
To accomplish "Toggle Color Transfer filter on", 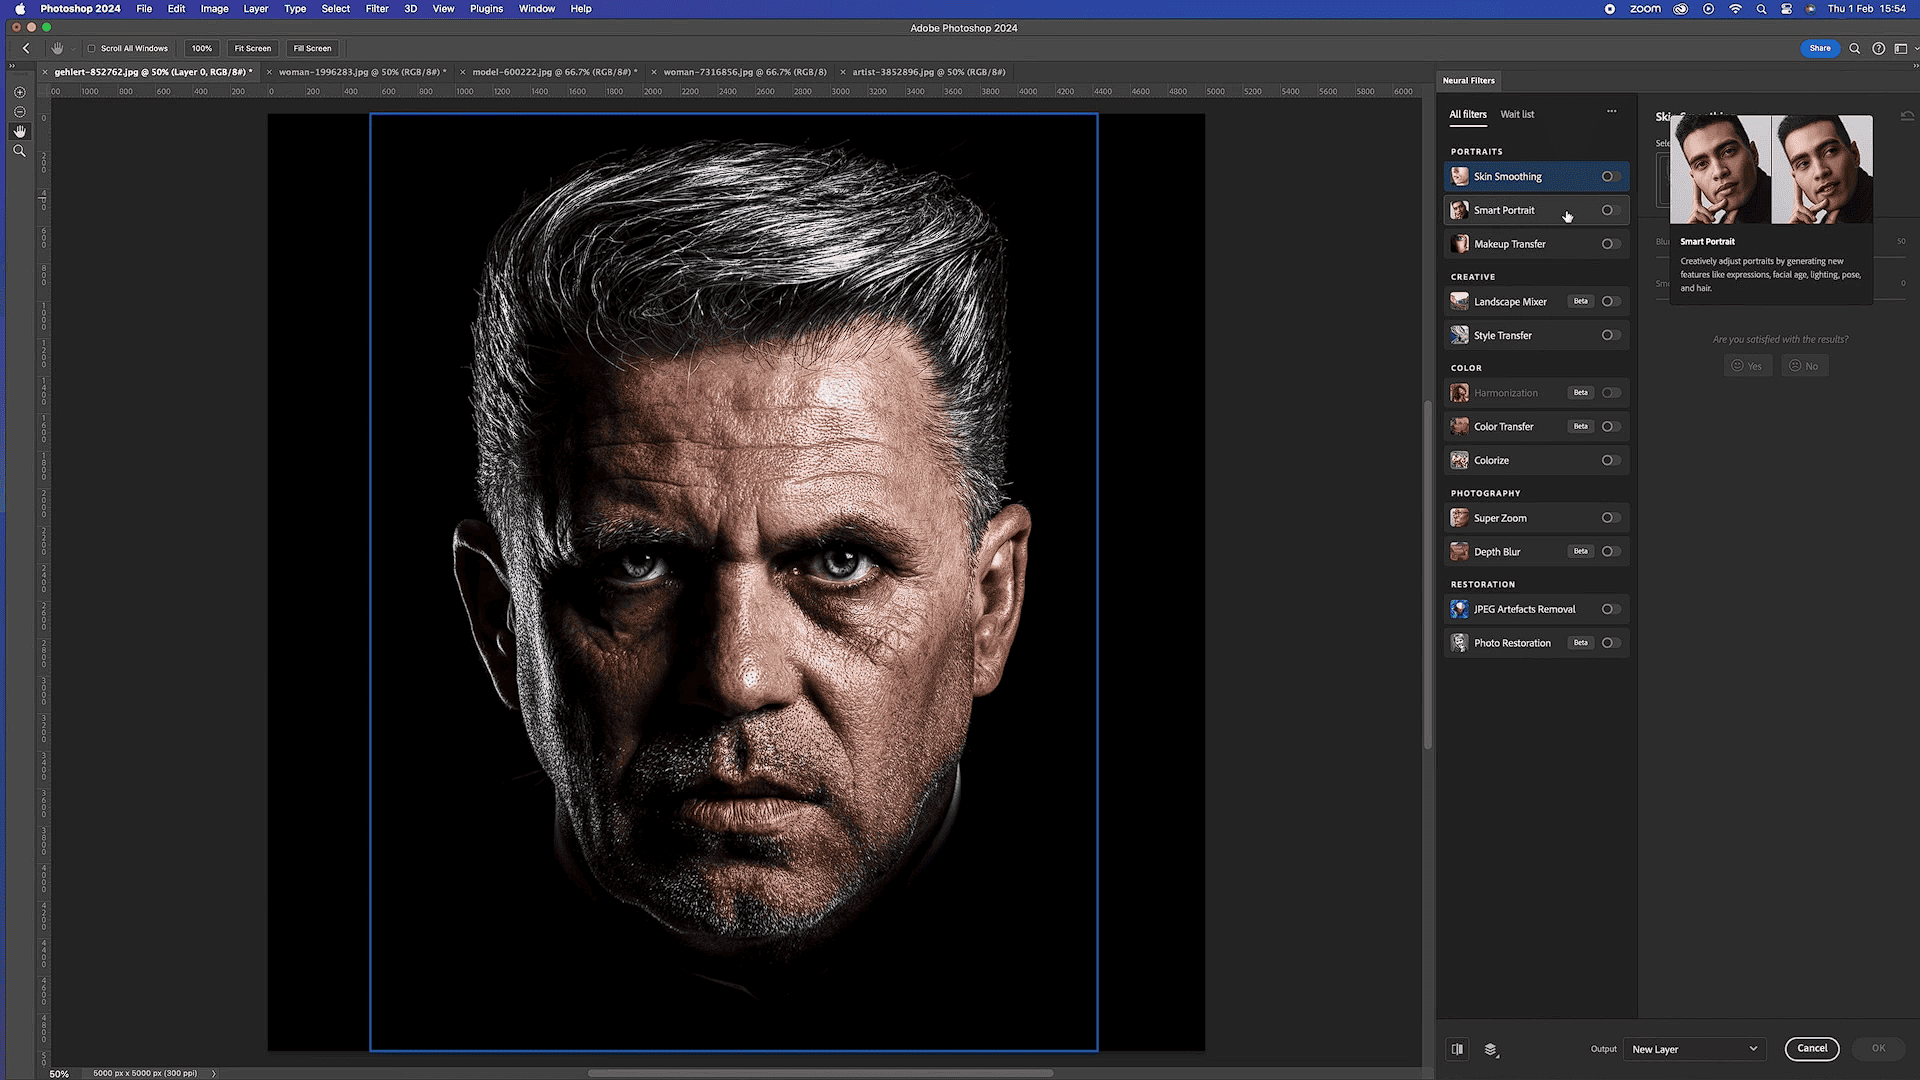I will coord(1610,427).
